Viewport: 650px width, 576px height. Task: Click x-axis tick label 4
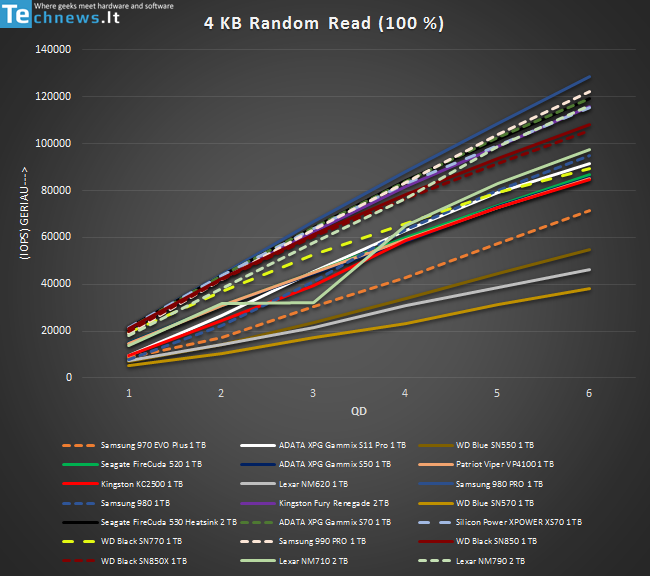[x=405, y=393]
